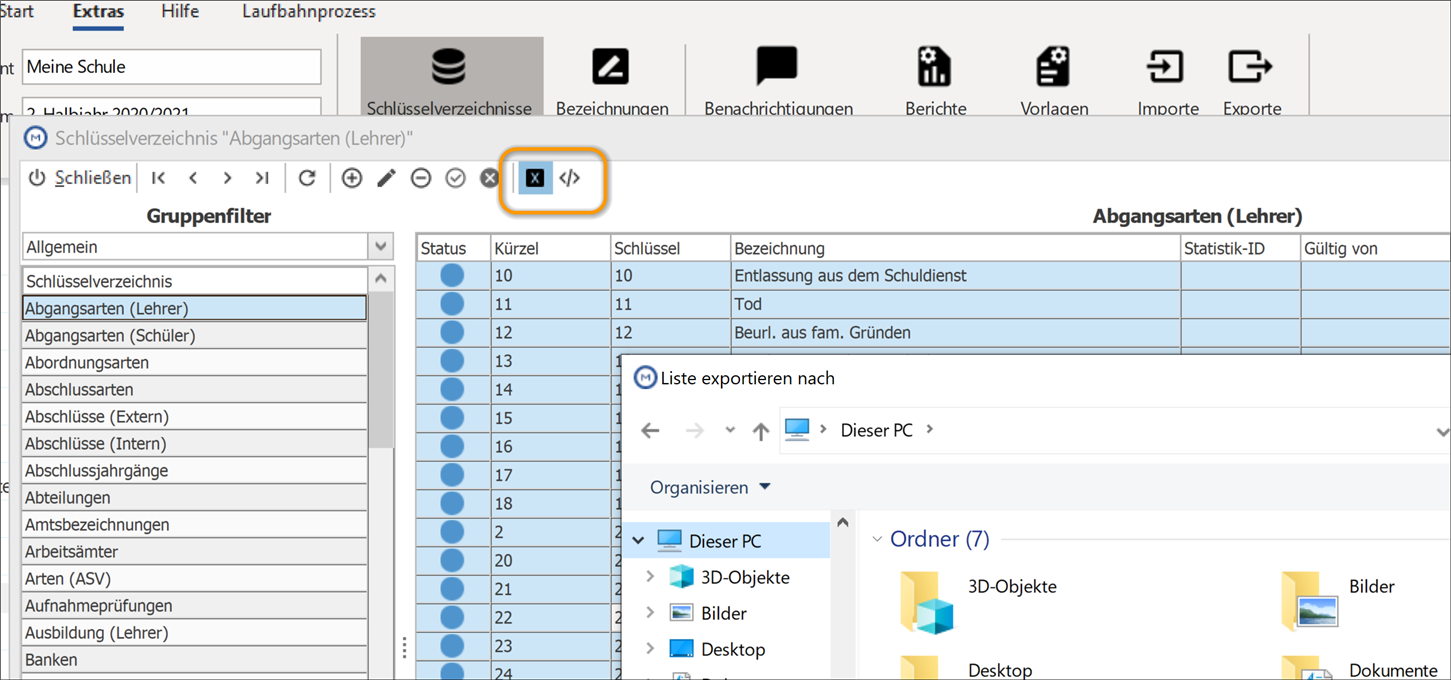Click the edit pencil icon

(386, 178)
